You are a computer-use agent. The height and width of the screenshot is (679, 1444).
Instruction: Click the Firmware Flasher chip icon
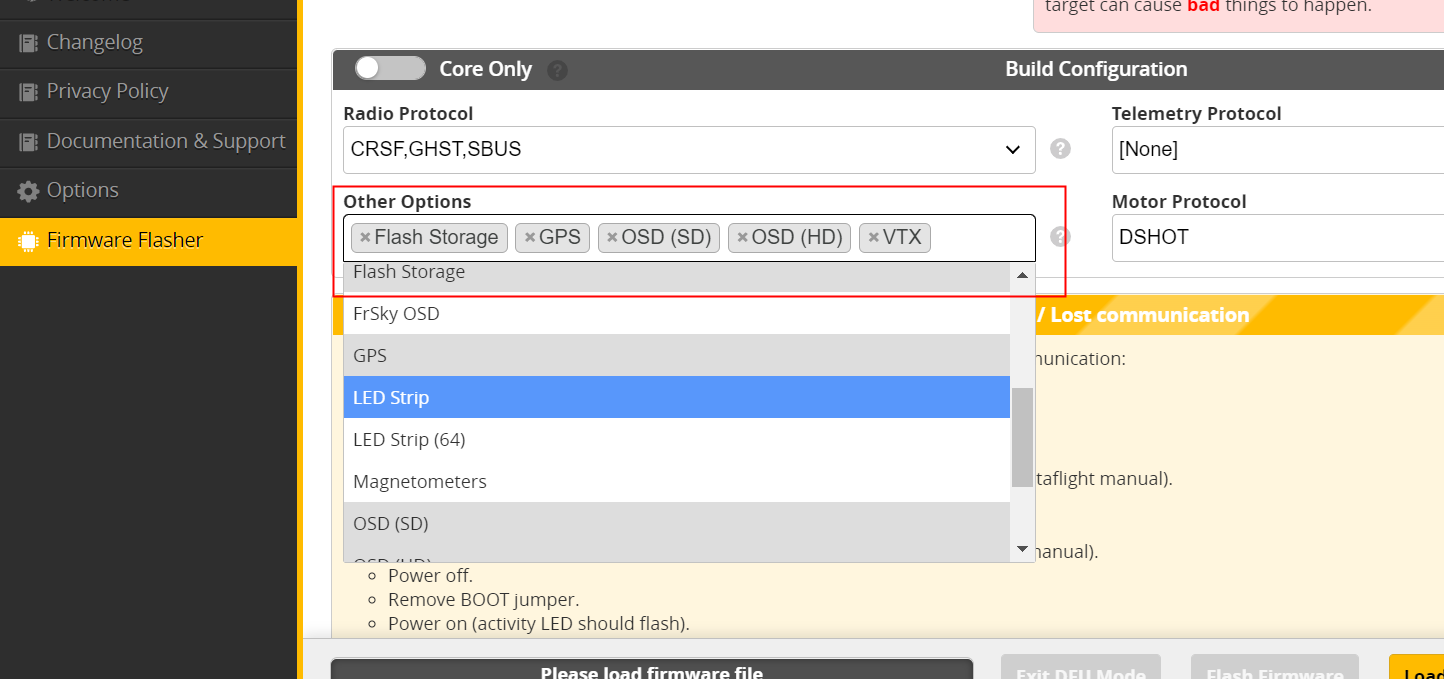click(28, 241)
